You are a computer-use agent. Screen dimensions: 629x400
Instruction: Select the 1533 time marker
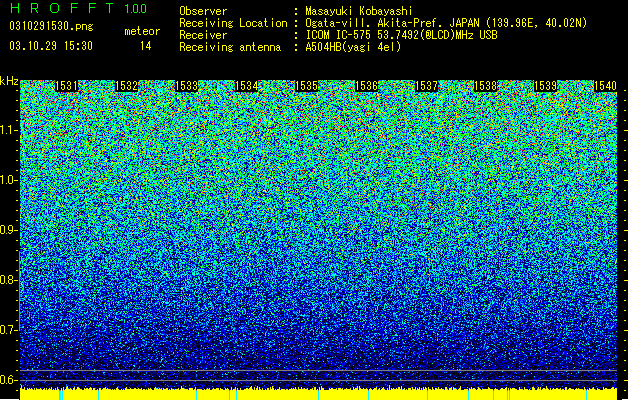tap(187, 86)
